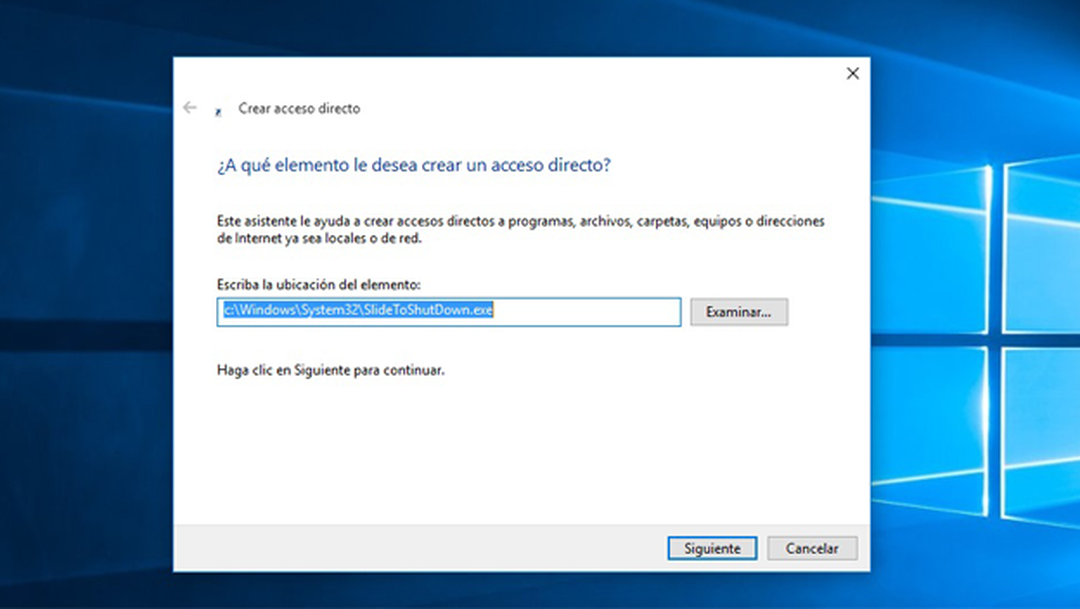
Task: Click the desktop background below the dialog
Action: click(520, 592)
